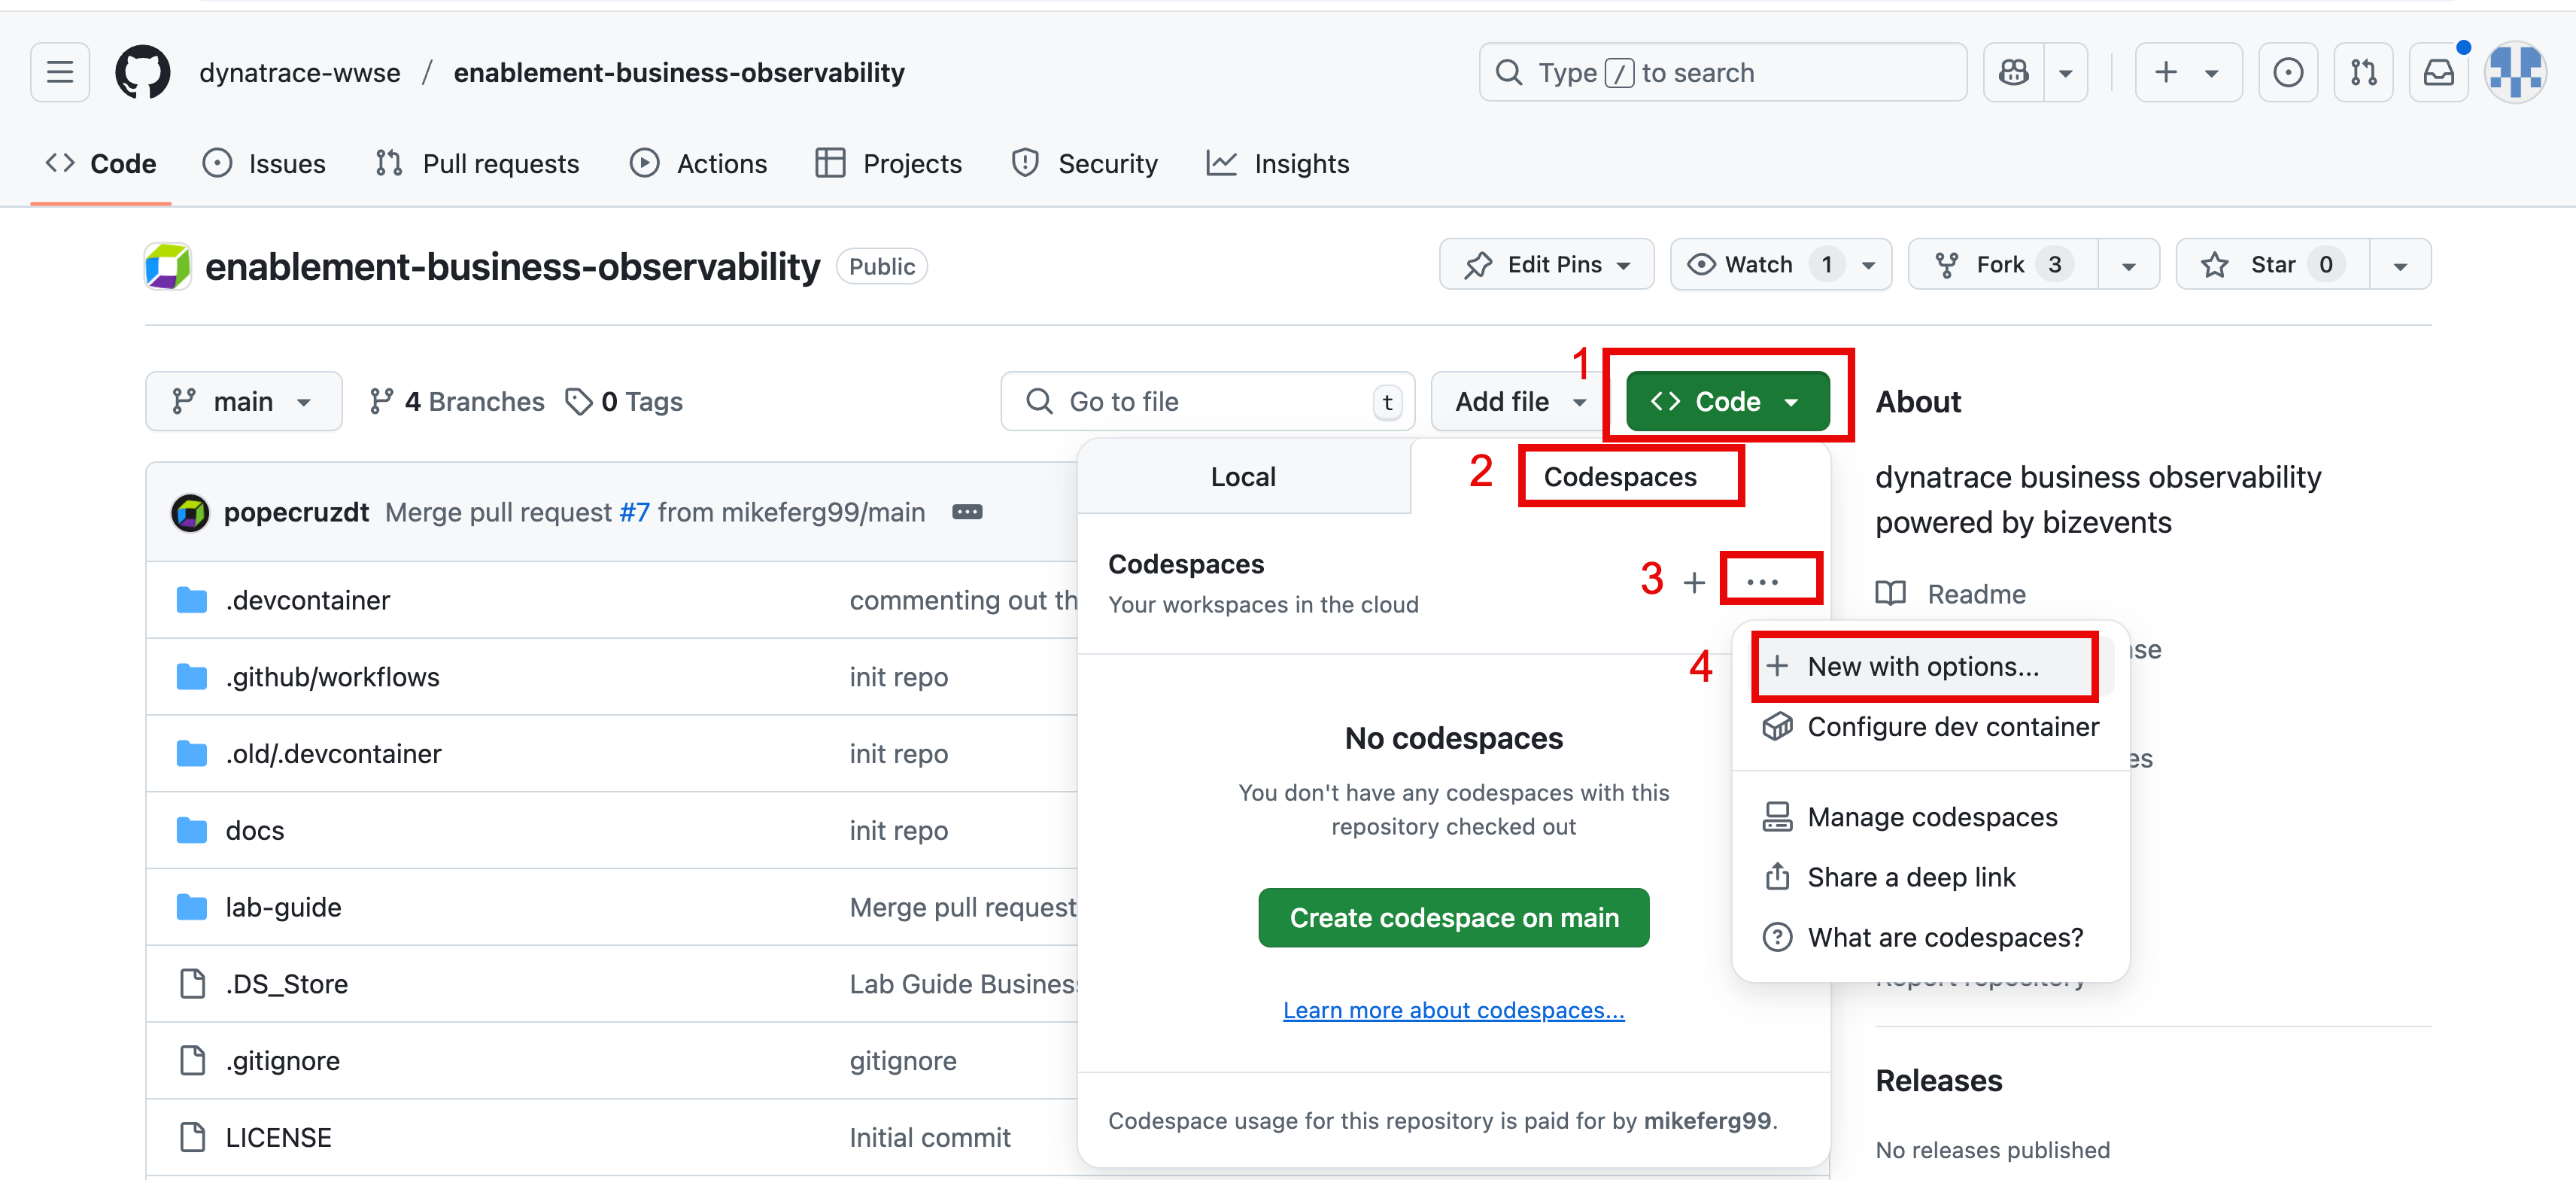Go to GitHub homepage via Octocat logo

(x=143, y=72)
